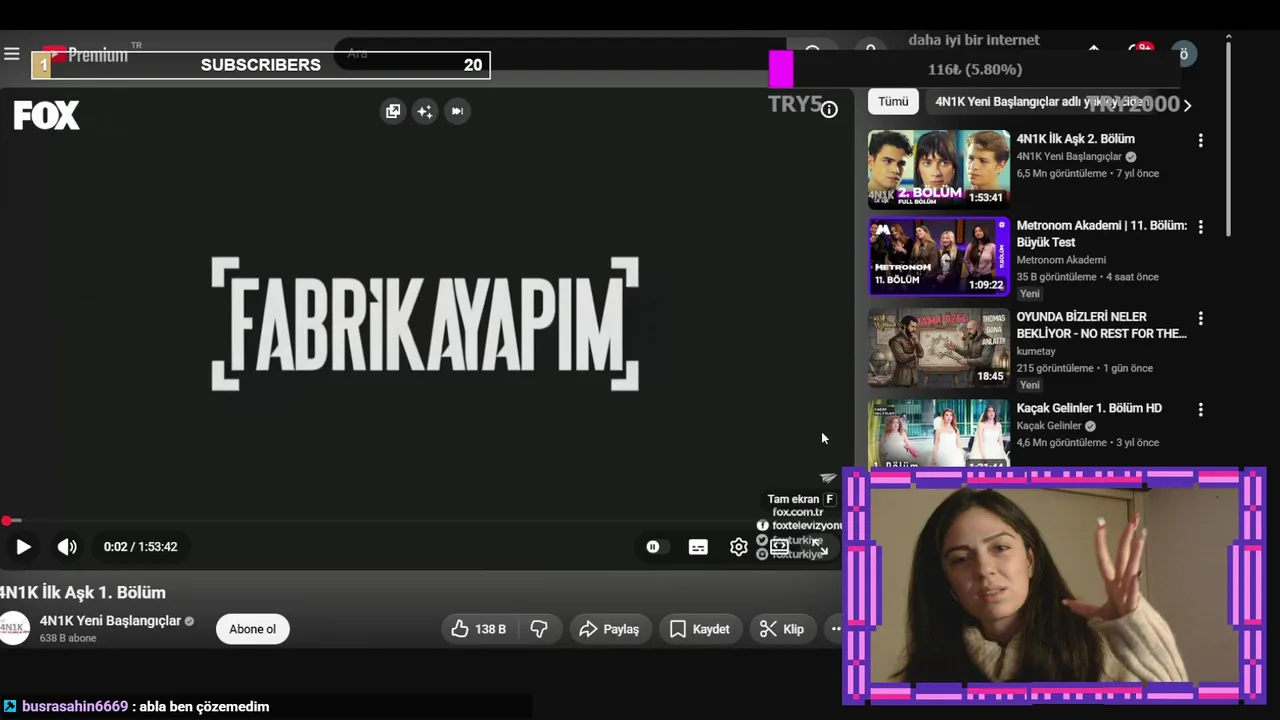The width and height of the screenshot is (1280, 720).
Task: Open options menu for Kaçak Gelinler 1. Bölüm
Action: point(1200,410)
